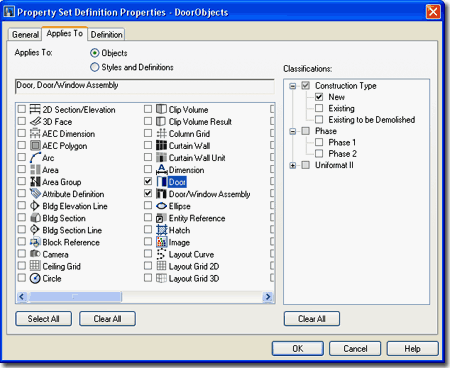Image resolution: width=450 pixels, height=368 pixels.
Task: Switch to the General tab
Action: (25, 34)
